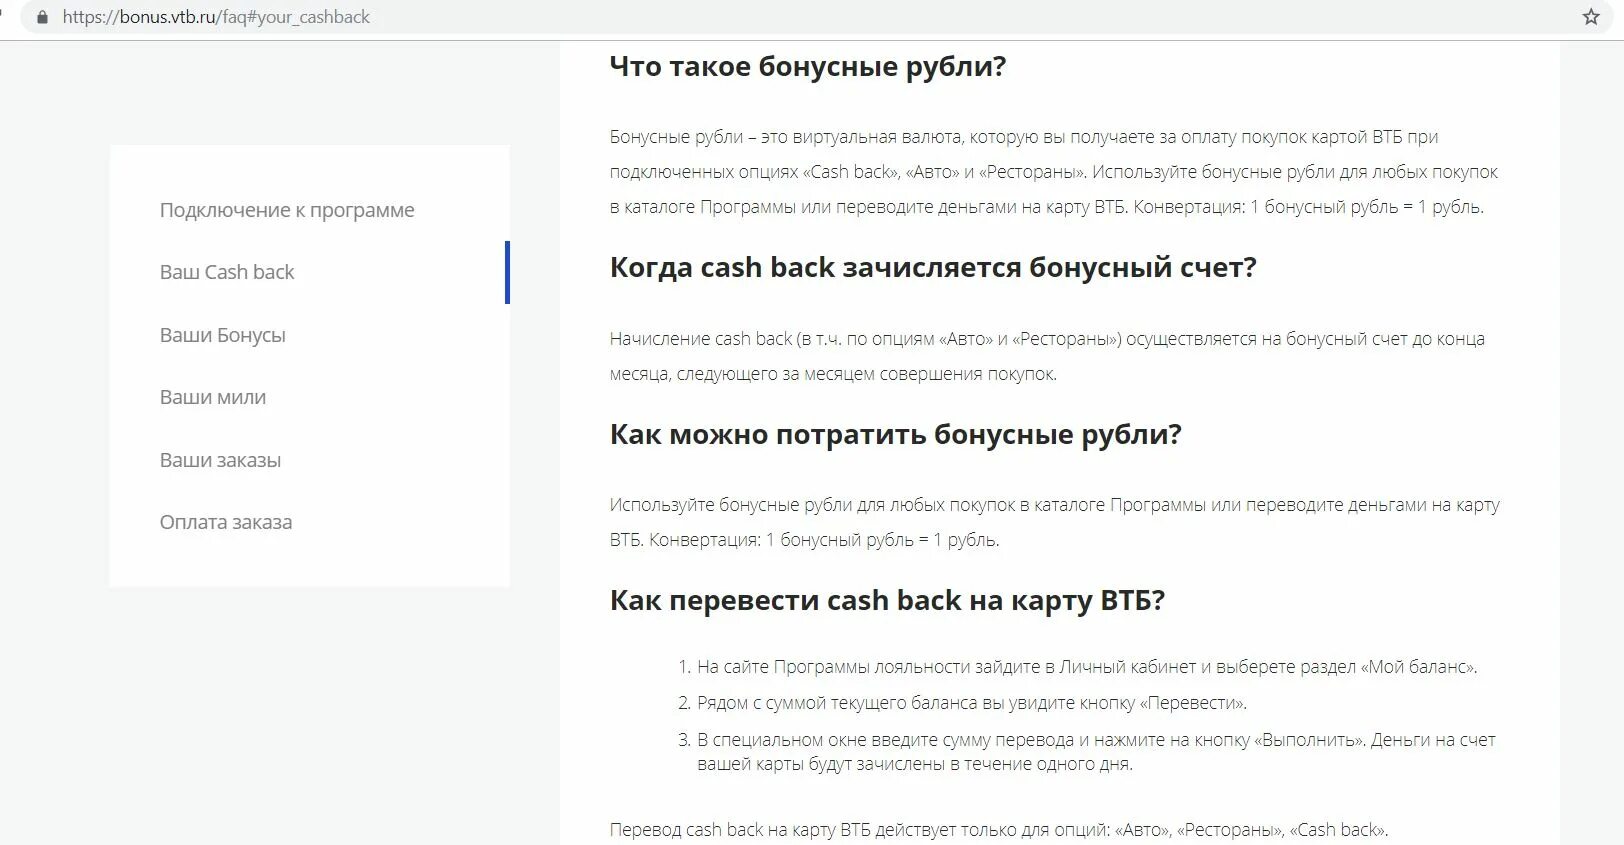Click the heading «Как перевести cash back на карту ВТБ?»
1624x845 pixels.
point(887,601)
